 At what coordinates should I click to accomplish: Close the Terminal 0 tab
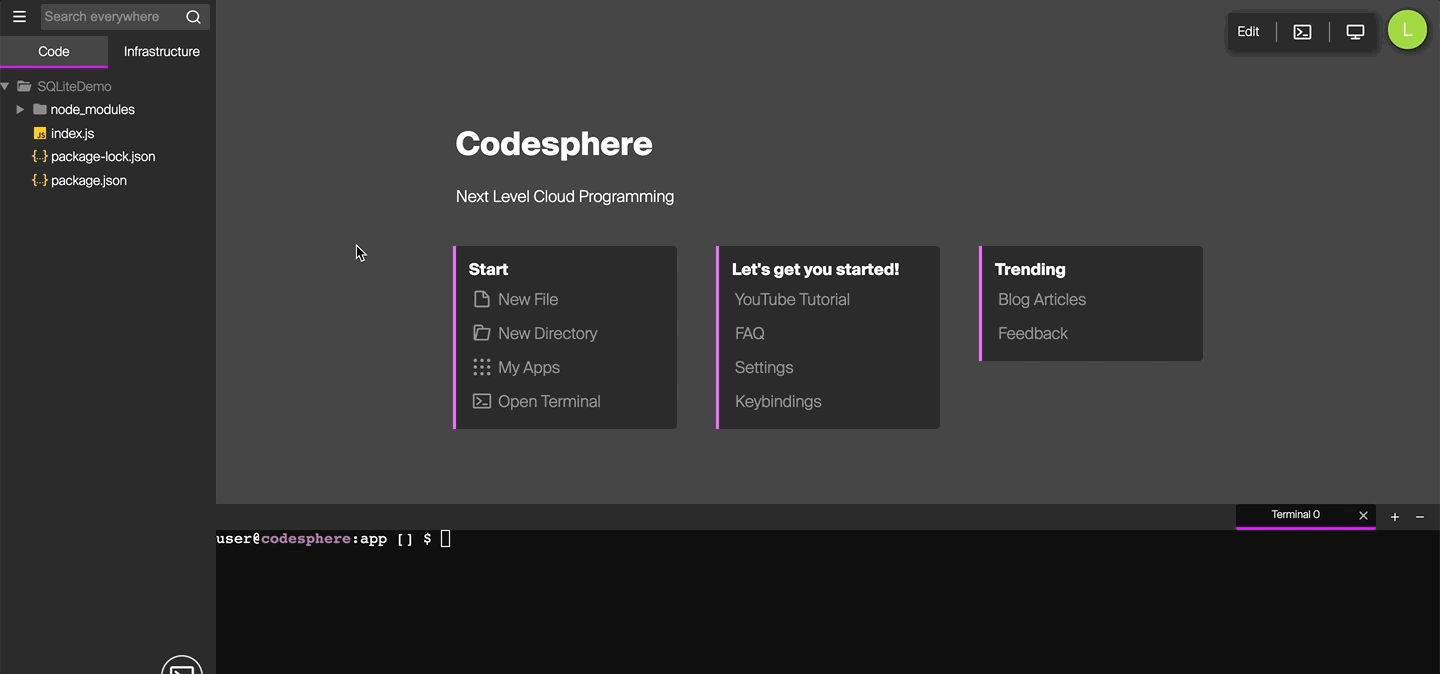[x=1363, y=516]
